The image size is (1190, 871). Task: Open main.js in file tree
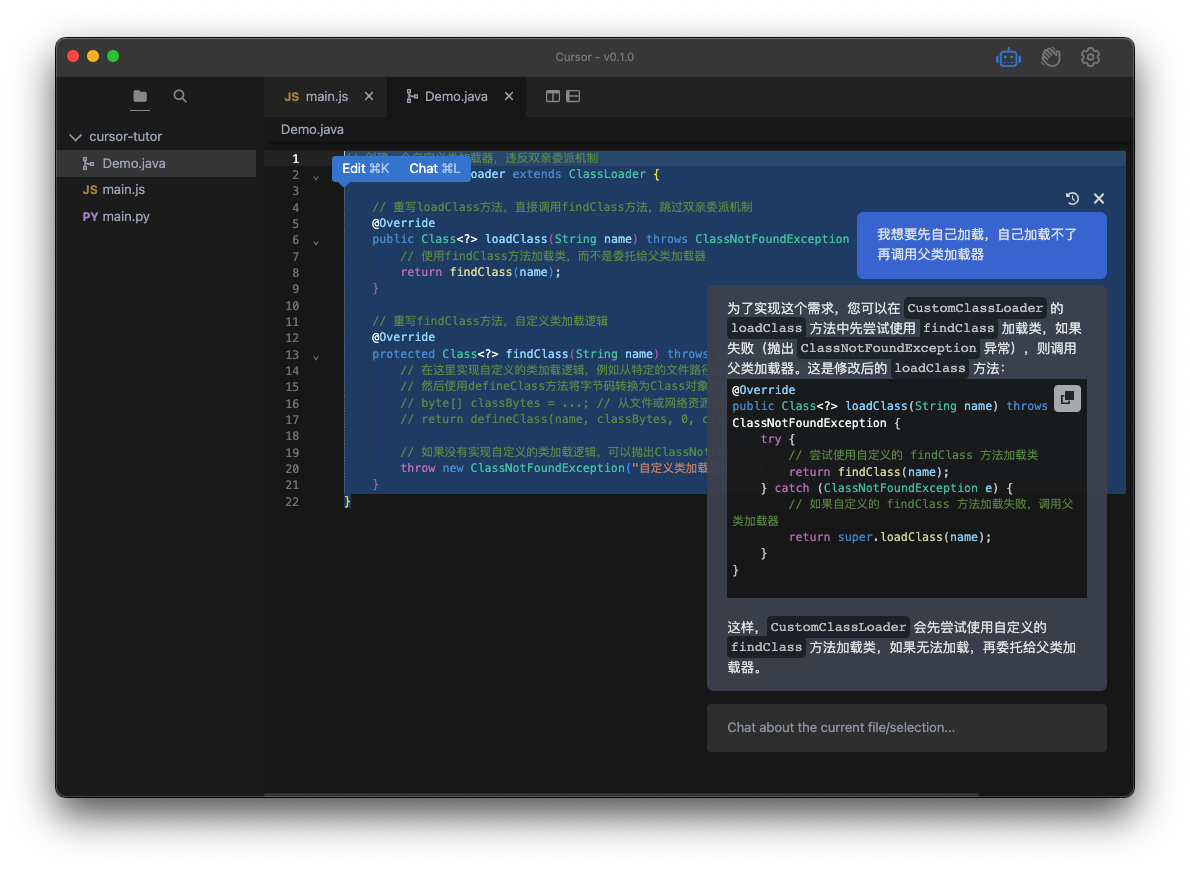tap(156, 190)
